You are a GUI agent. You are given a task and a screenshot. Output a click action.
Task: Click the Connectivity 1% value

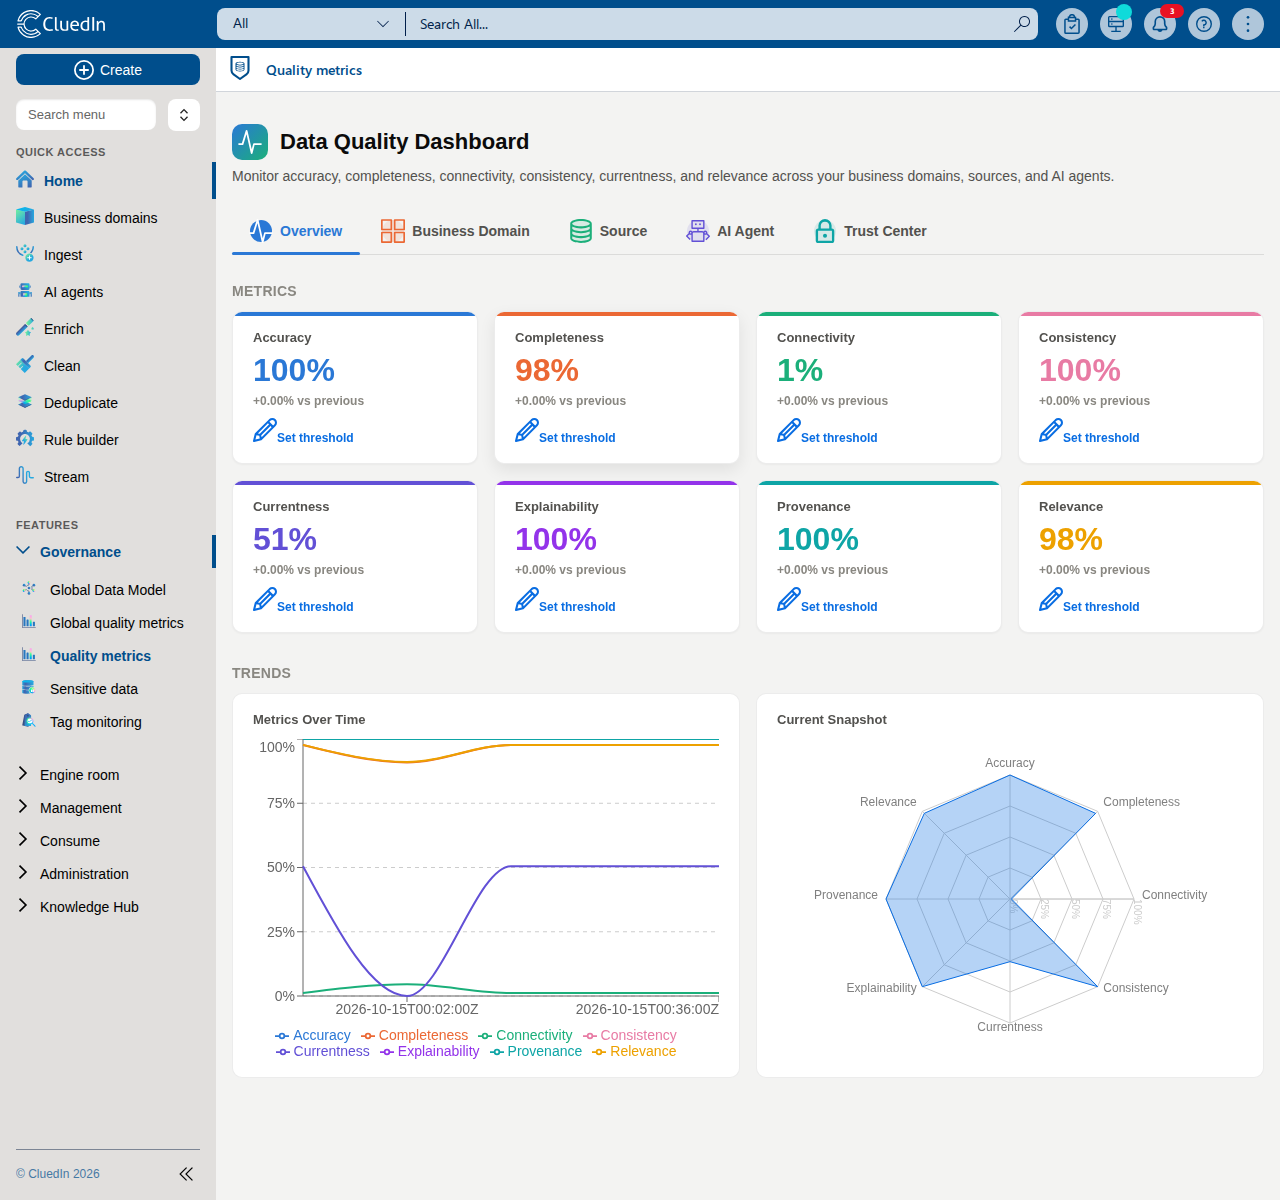[x=800, y=370]
